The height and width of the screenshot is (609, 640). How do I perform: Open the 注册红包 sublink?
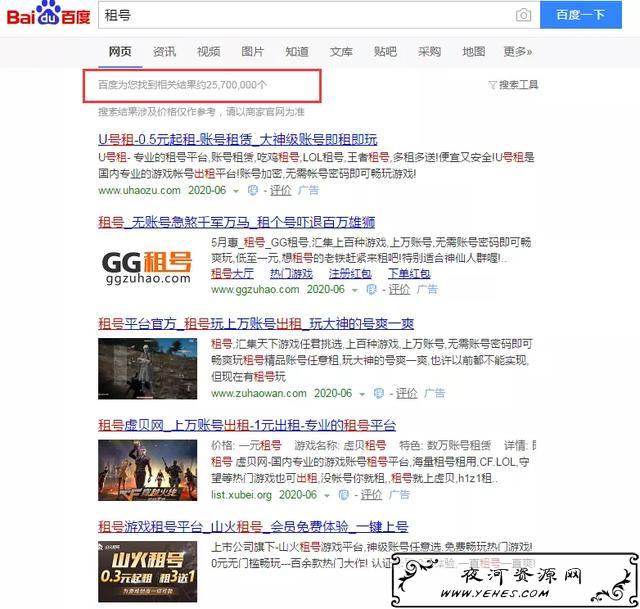[350, 273]
